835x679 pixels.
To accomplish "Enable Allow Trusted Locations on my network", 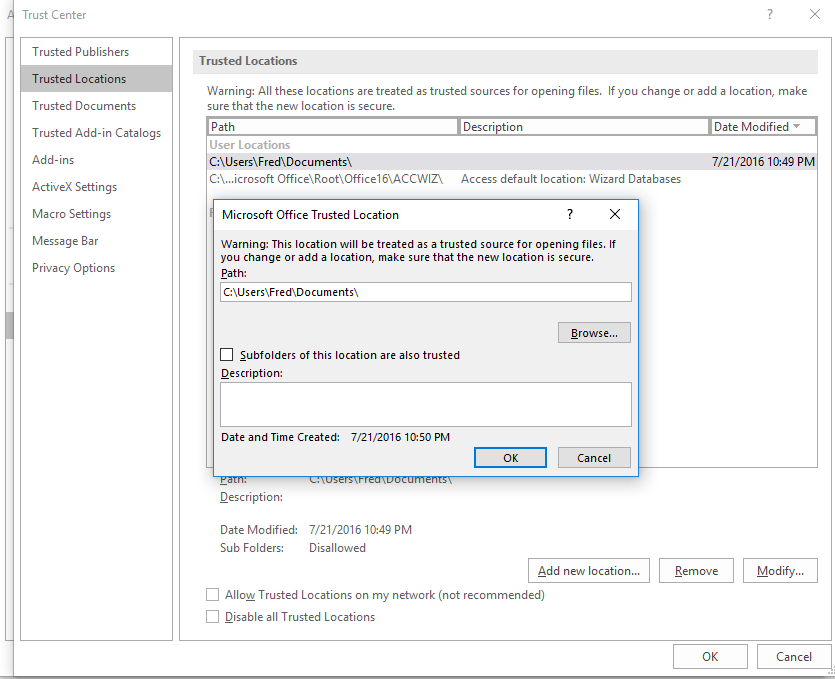I will point(212,594).
